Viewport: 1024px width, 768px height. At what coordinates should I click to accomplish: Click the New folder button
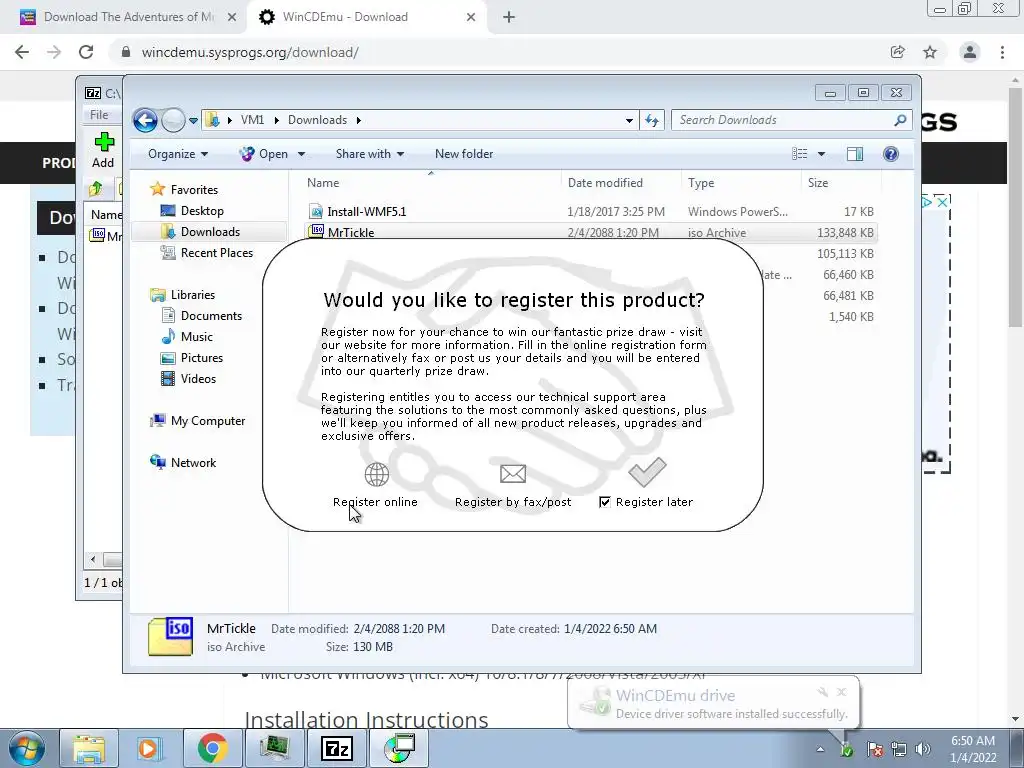[x=464, y=153]
